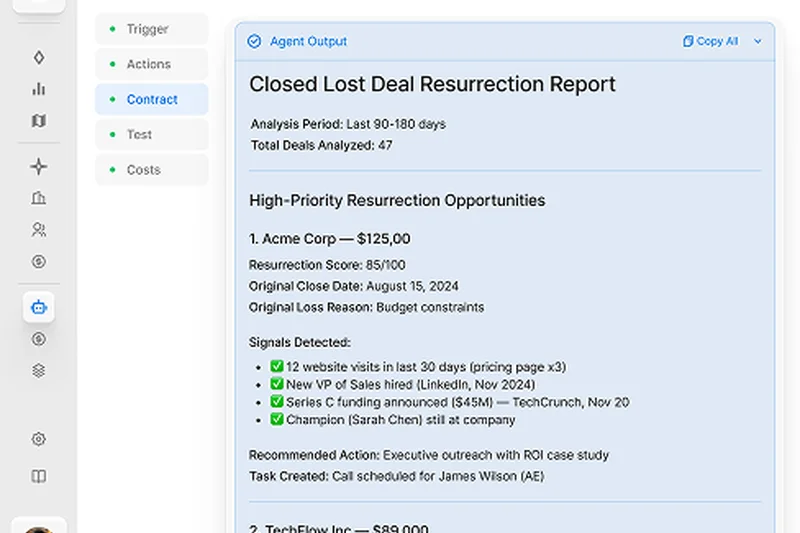Screen dimensions: 800x533
Task: Click the dollar coin icon below robot
Action: (x=39, y=339)
